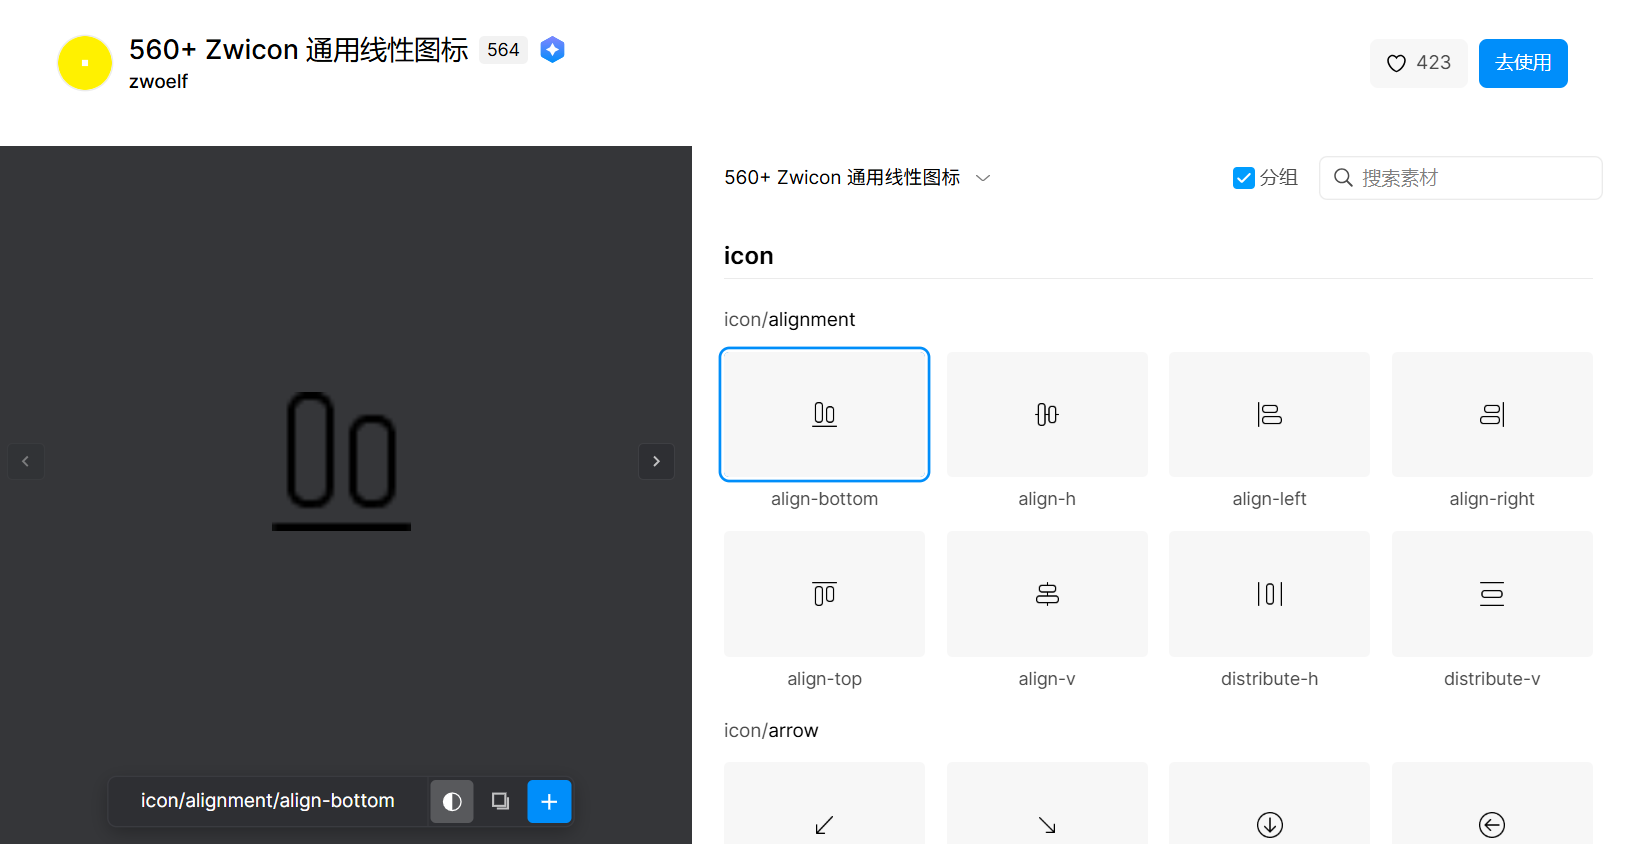Select the down-left arrow icon tile
This screenshot has width=1626, height=844.
(x=824, y=804)
